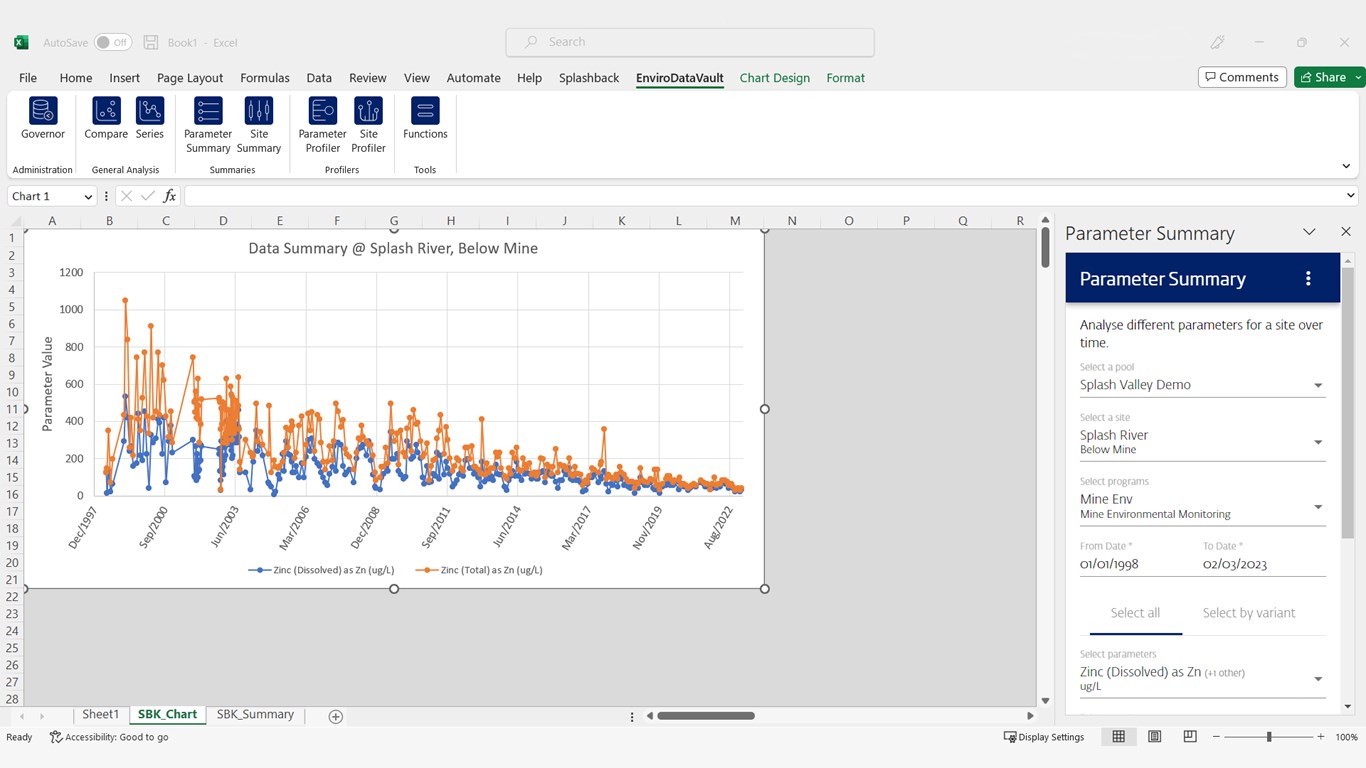
Task: Open the three-dot menu in Parameter Summary header
Action: tap(1308, 279)
